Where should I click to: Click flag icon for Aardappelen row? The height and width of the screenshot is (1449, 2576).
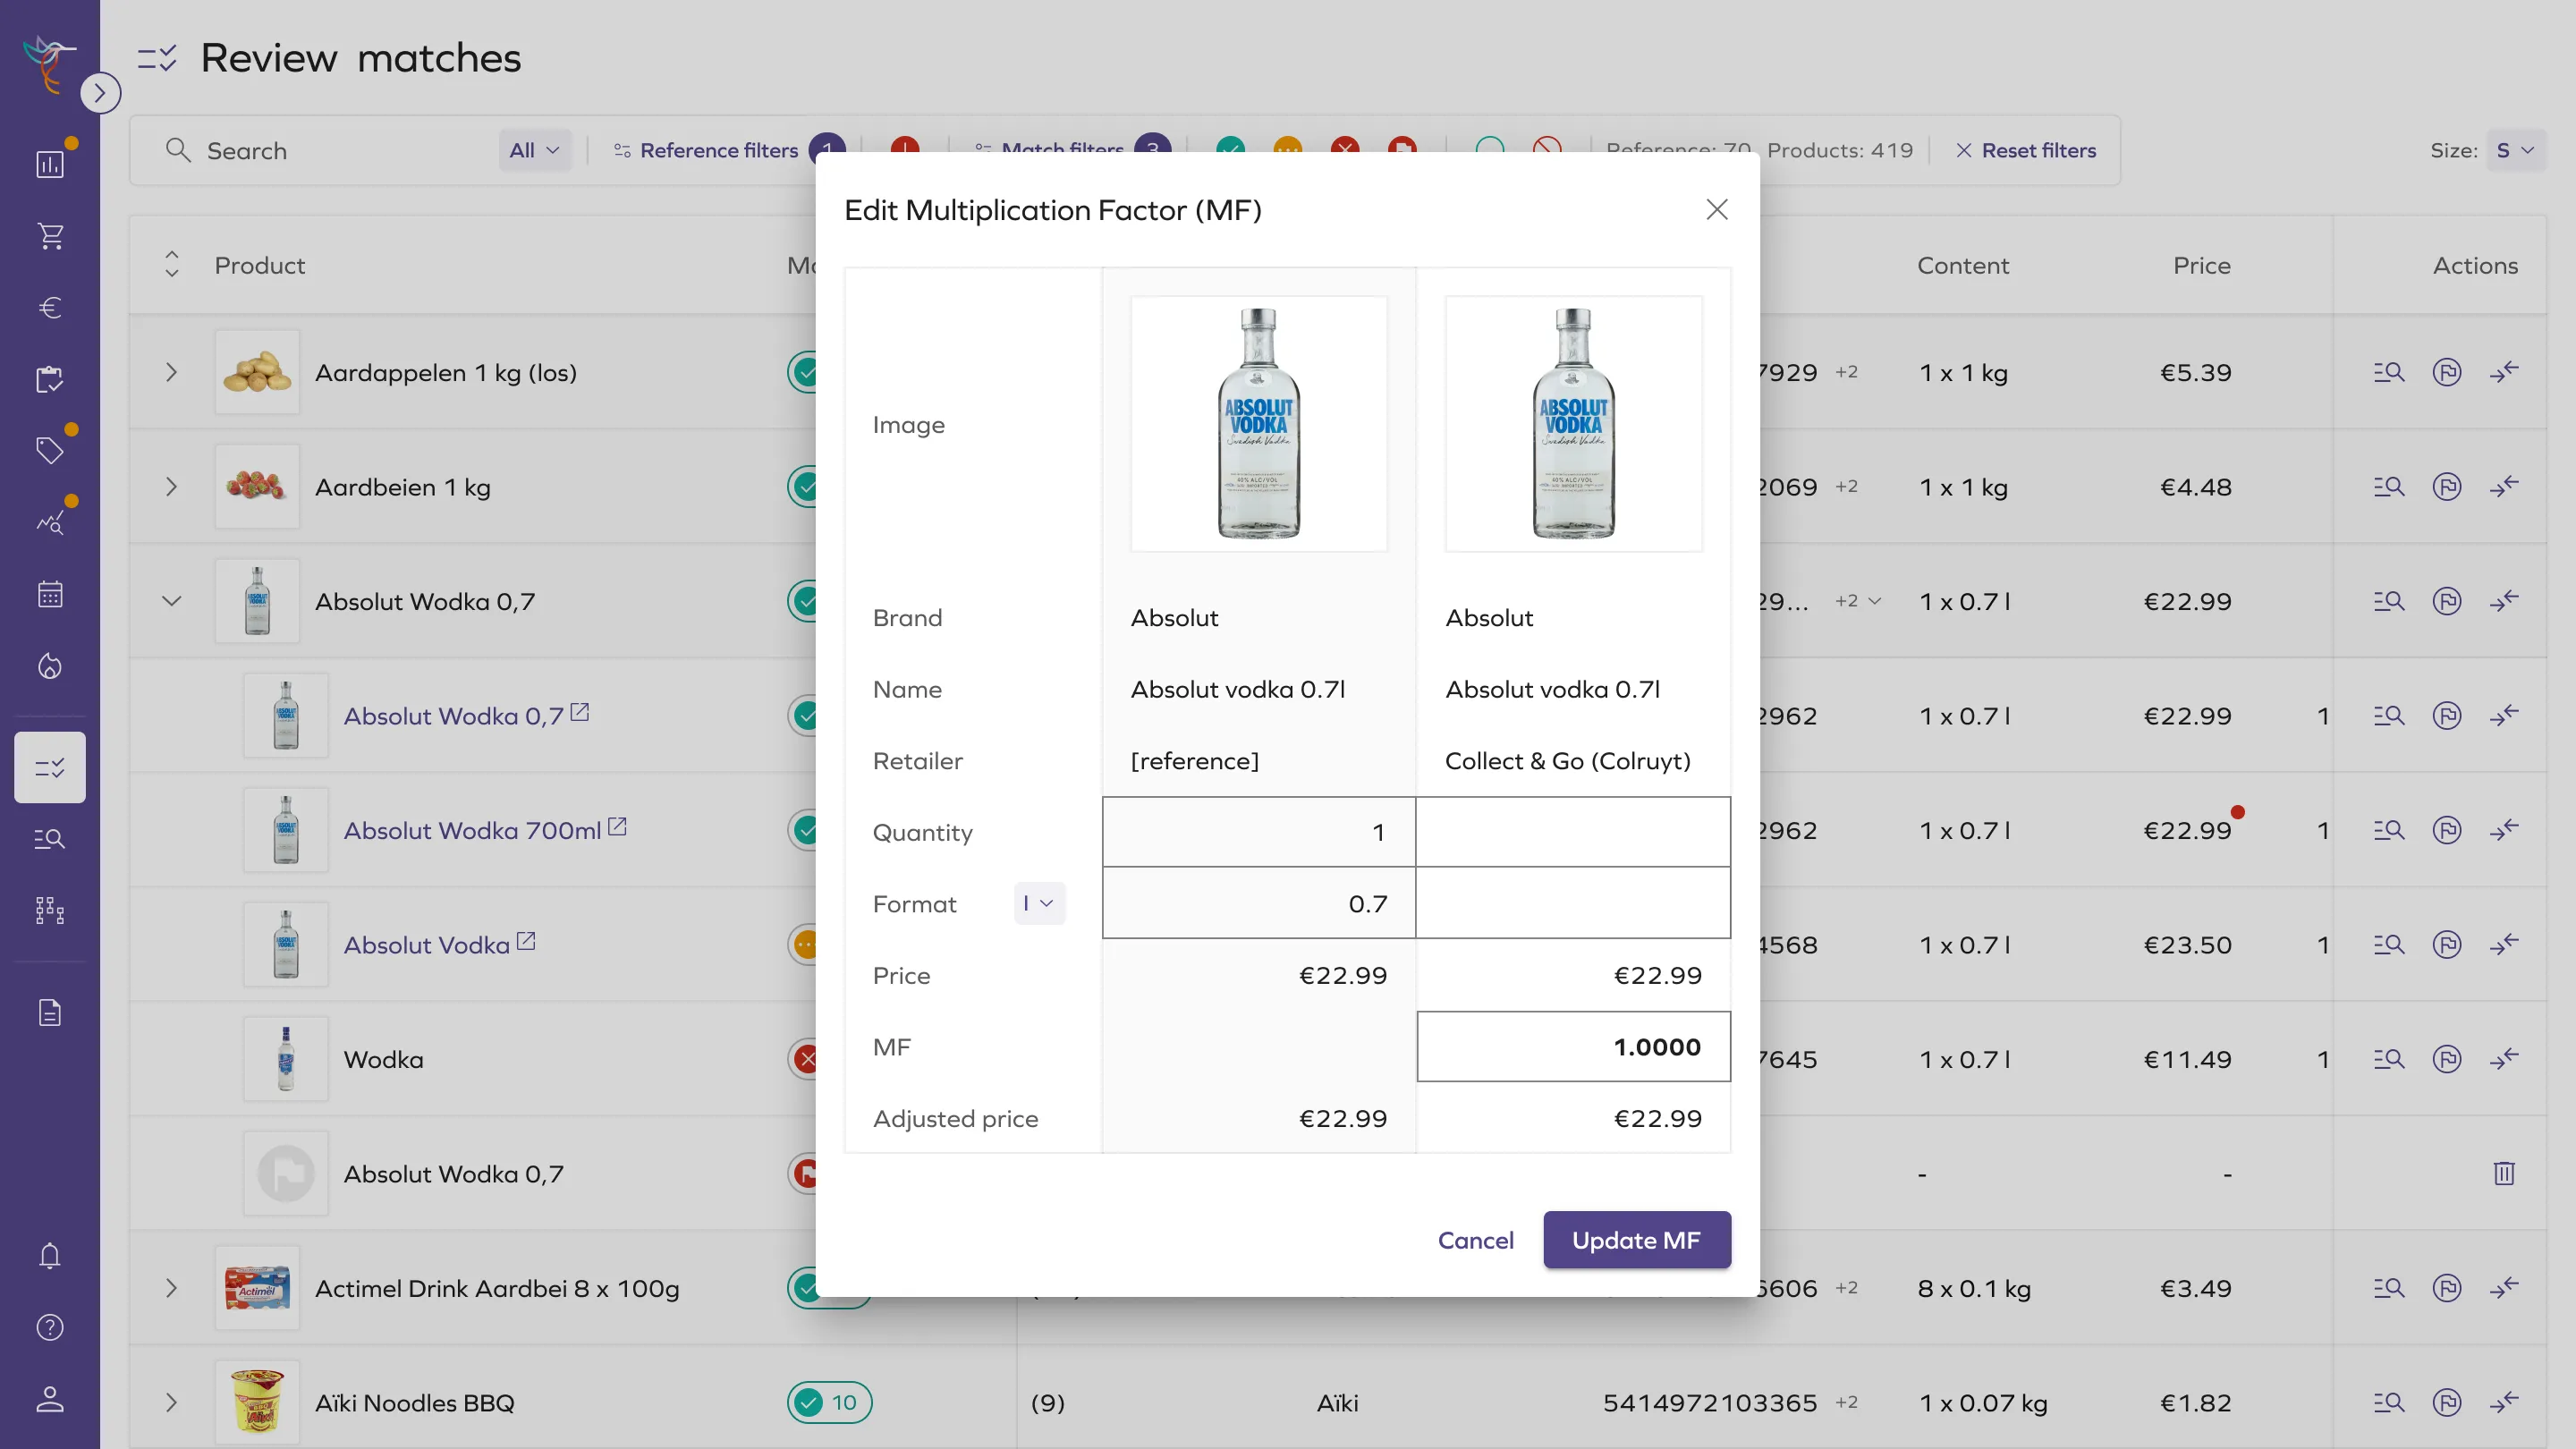[2446, 372]
